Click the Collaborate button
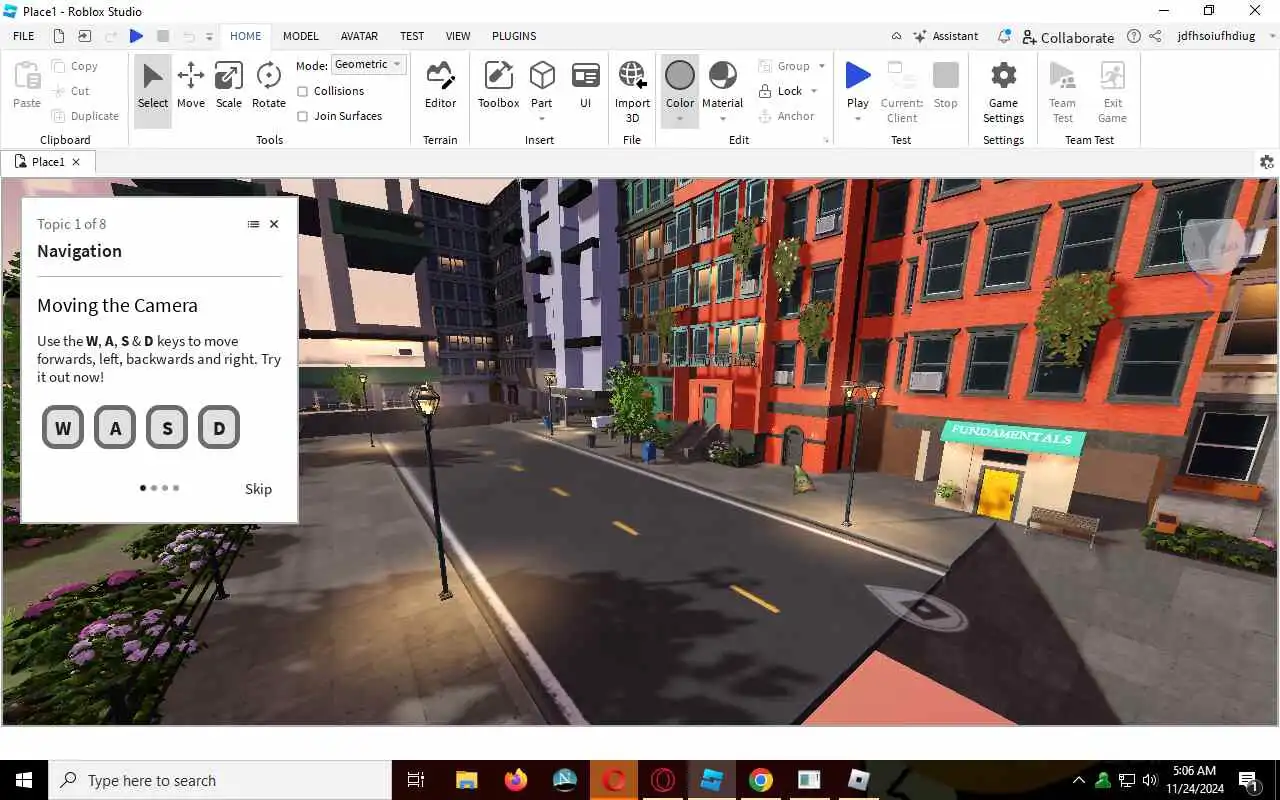1280x800 pixels. 1067,37
